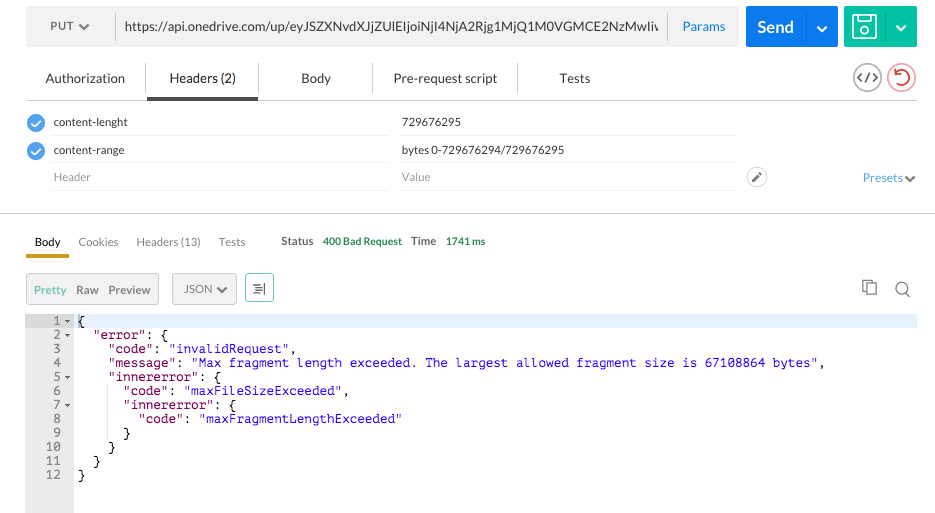This screenshot has height=513, width=935.
Task: Open Send button dropdown arrow
Action: tap(822, 28)
